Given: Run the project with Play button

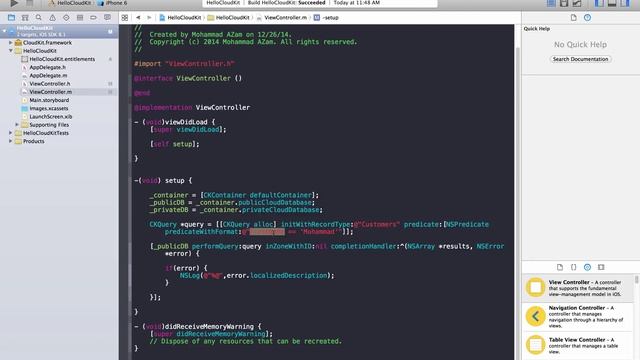Looking at the screenshot, I should click(14, 3).
